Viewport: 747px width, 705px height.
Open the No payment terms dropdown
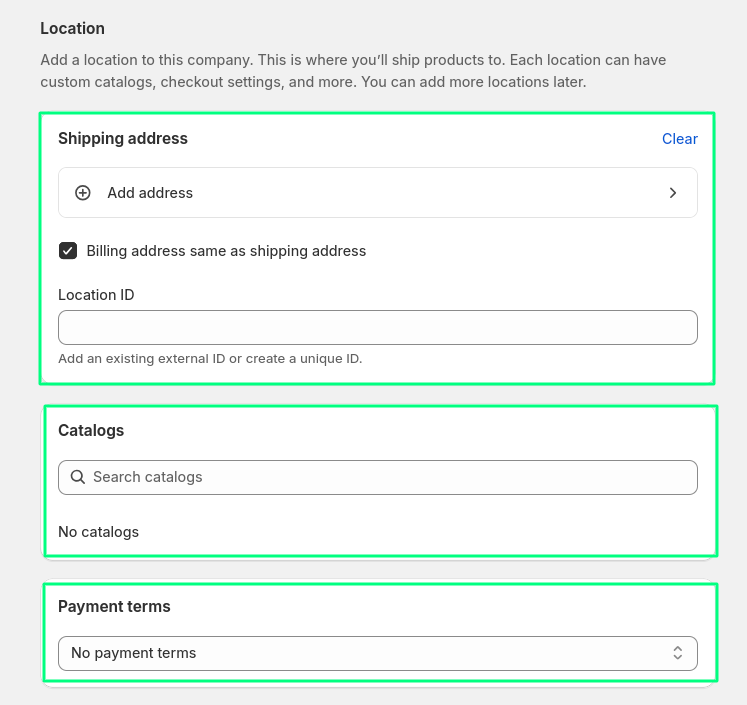tap(377, 653)
